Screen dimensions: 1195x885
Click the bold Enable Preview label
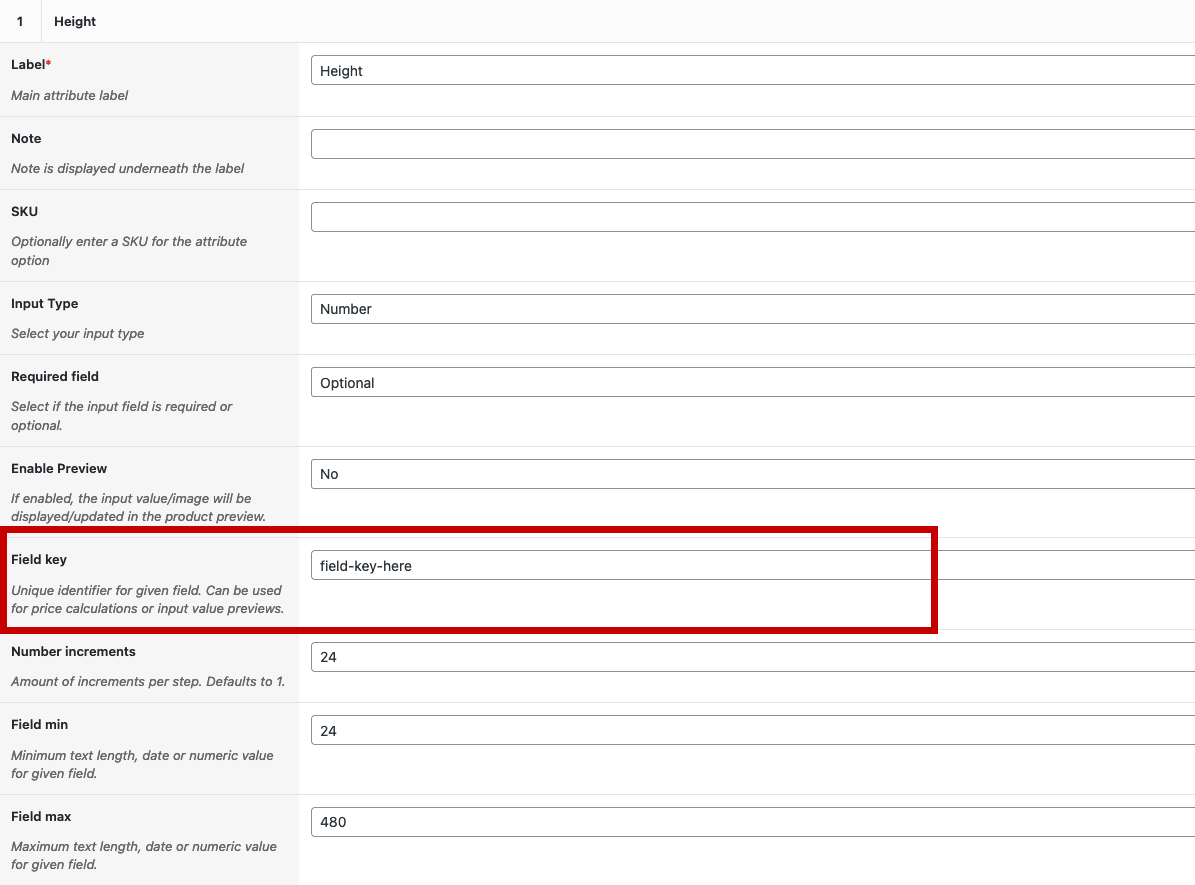(59, 468)
